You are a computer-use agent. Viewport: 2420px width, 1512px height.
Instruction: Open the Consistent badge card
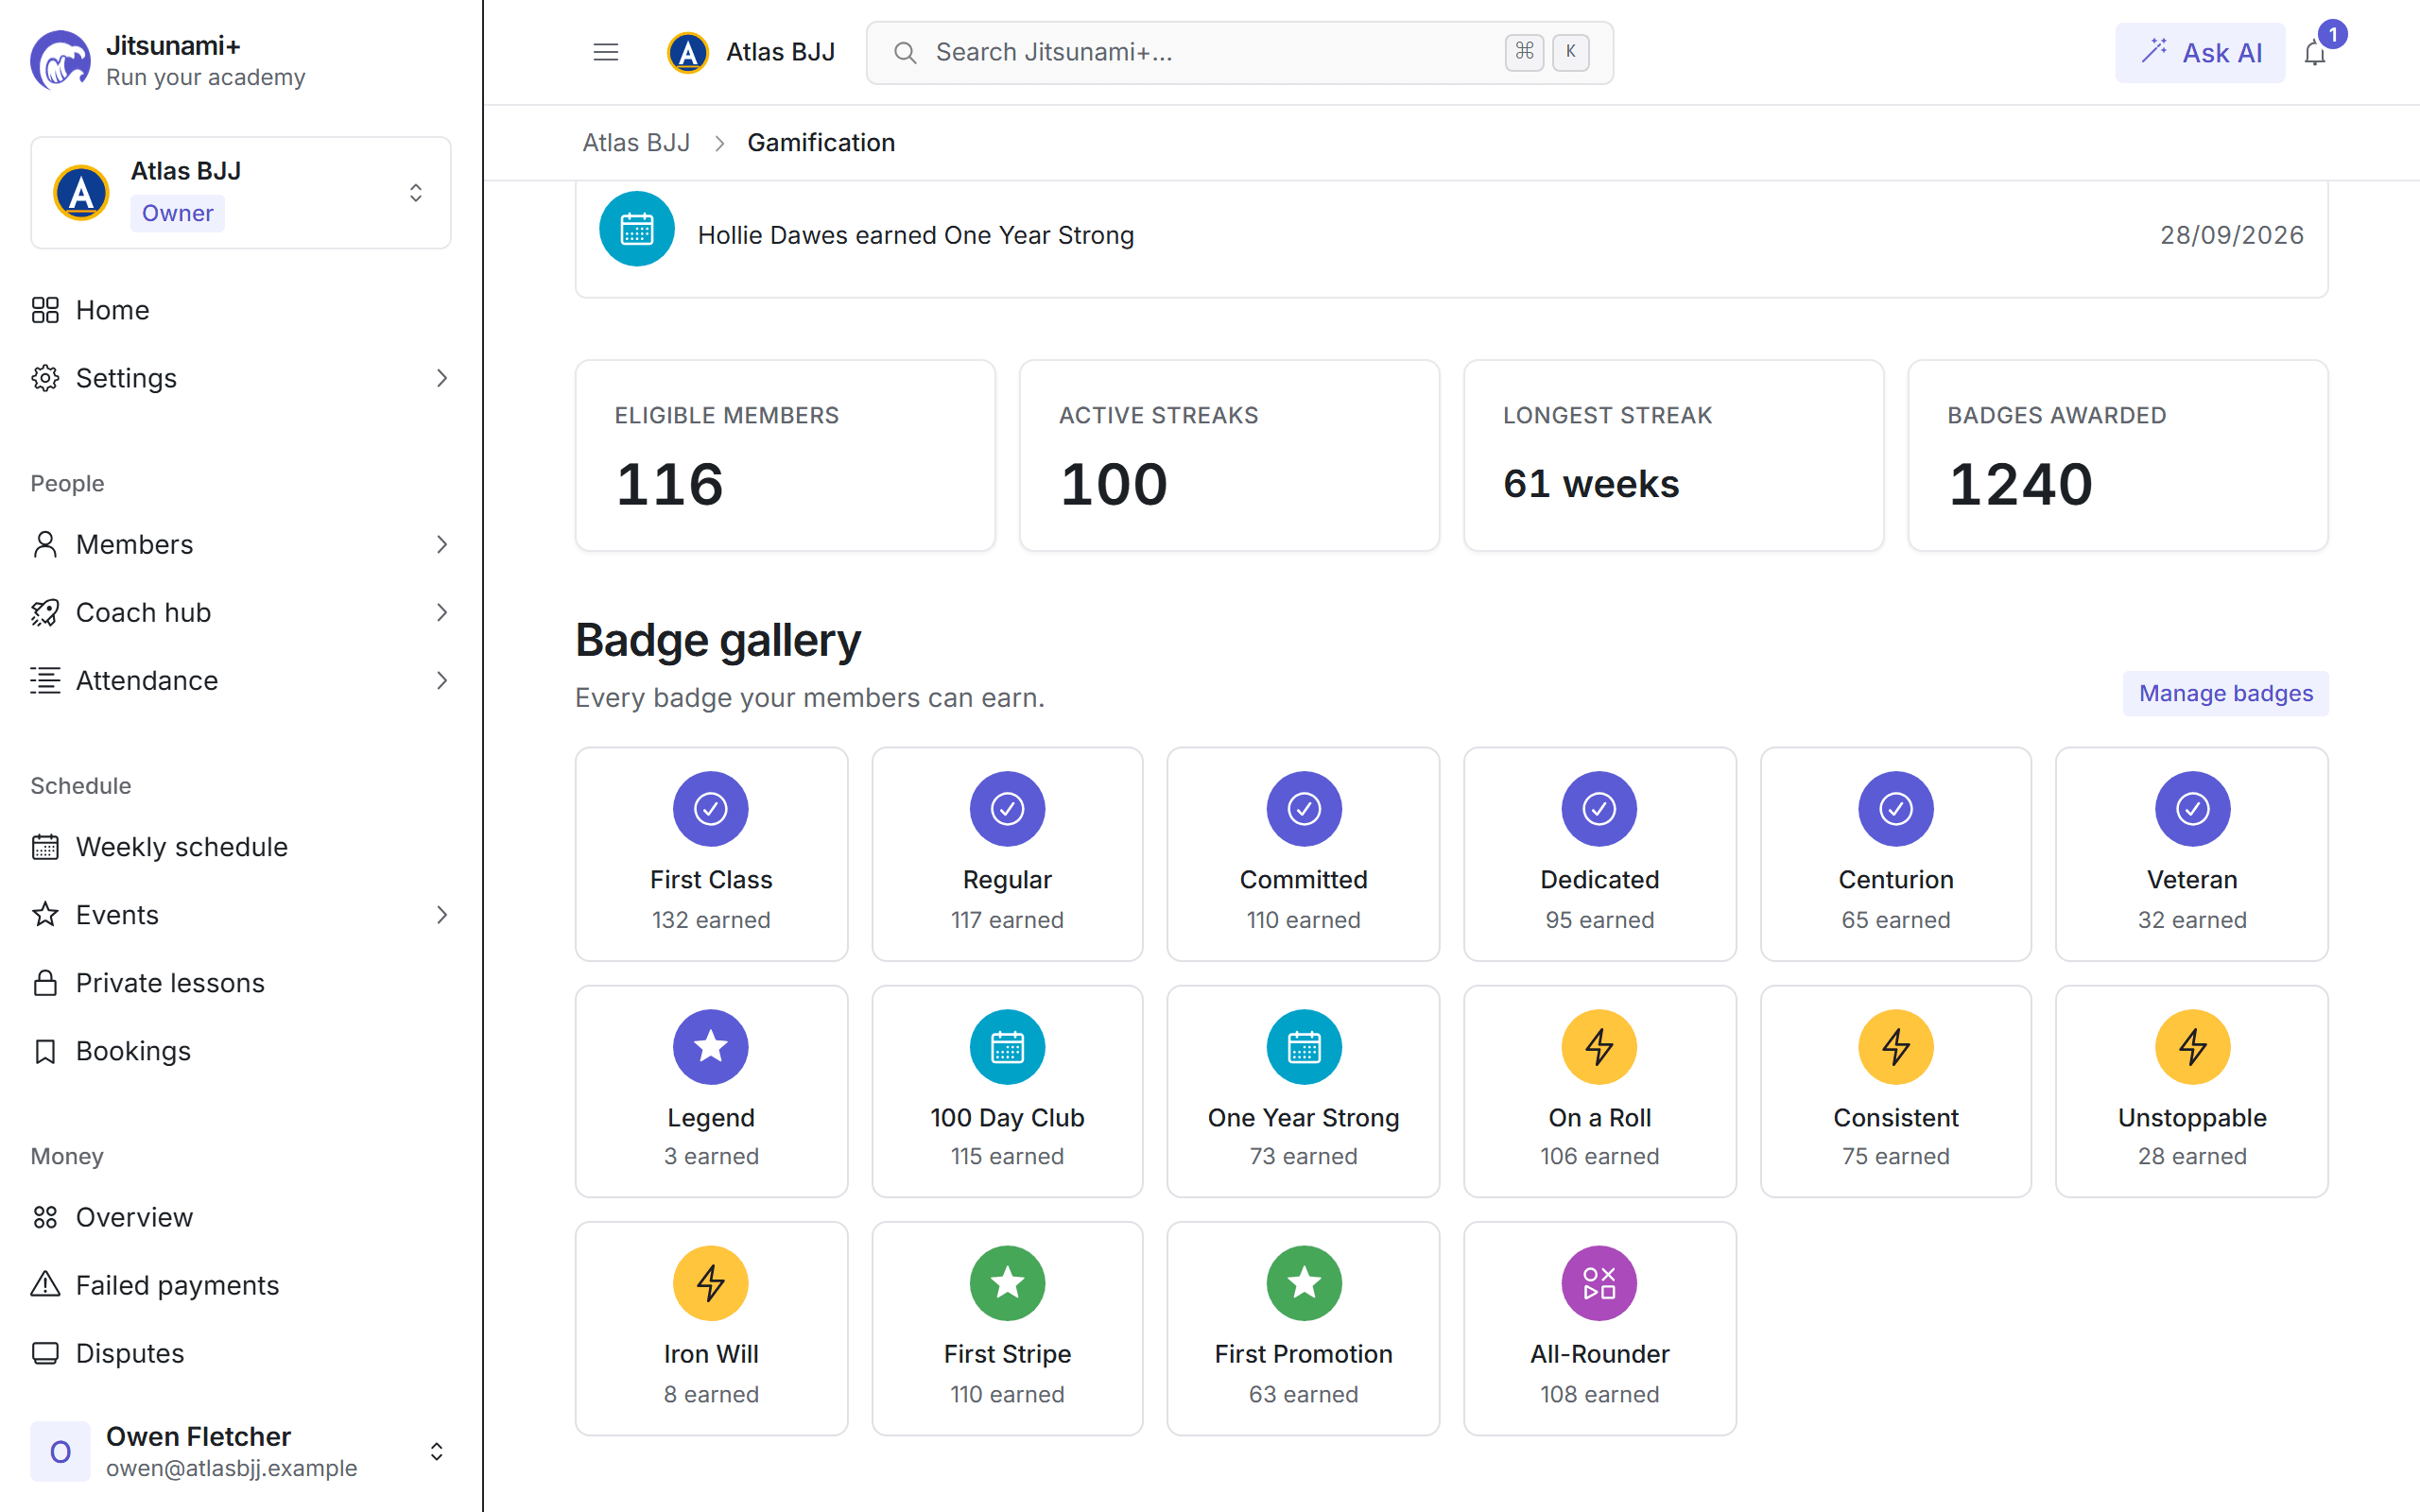coord(1895,1091)
